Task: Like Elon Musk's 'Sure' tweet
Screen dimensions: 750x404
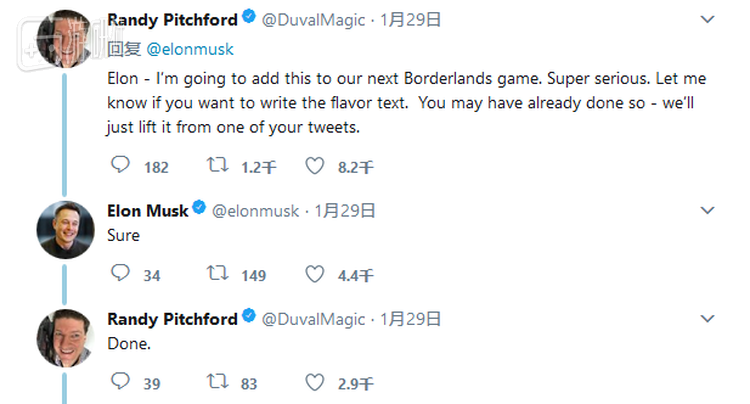Action: (315, 273)
